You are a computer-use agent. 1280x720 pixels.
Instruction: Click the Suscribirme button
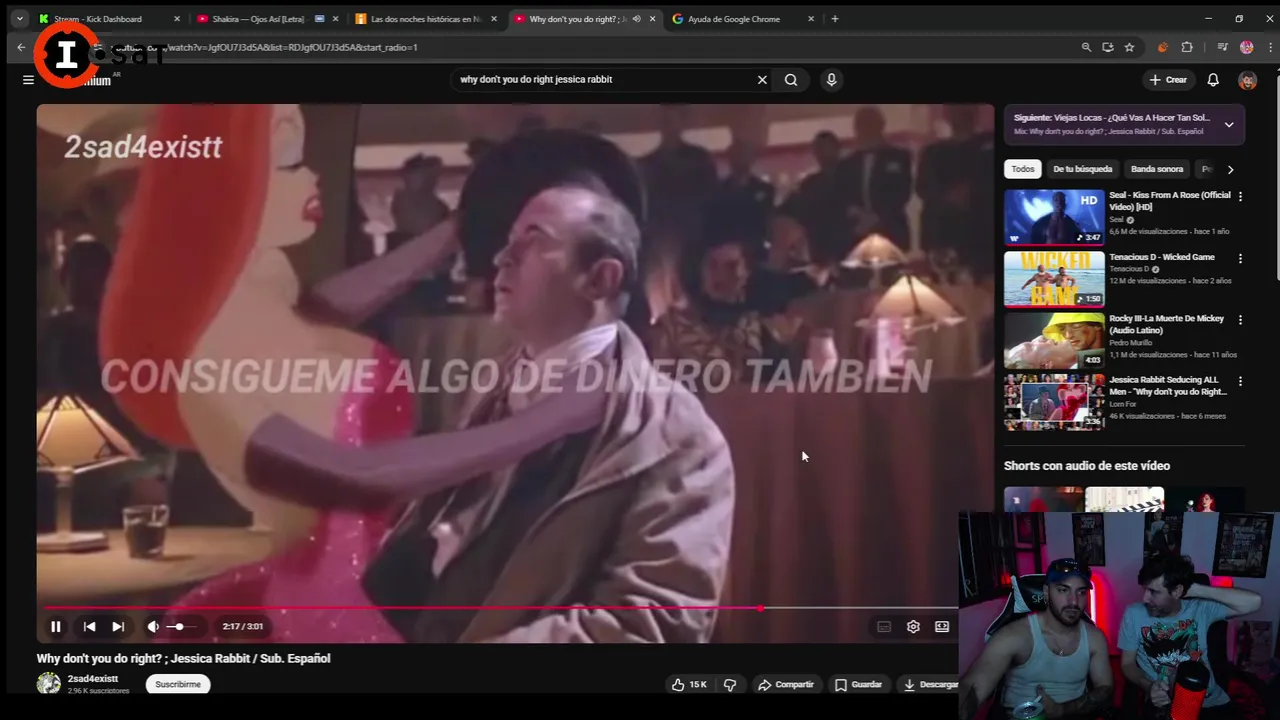(178, 684)
